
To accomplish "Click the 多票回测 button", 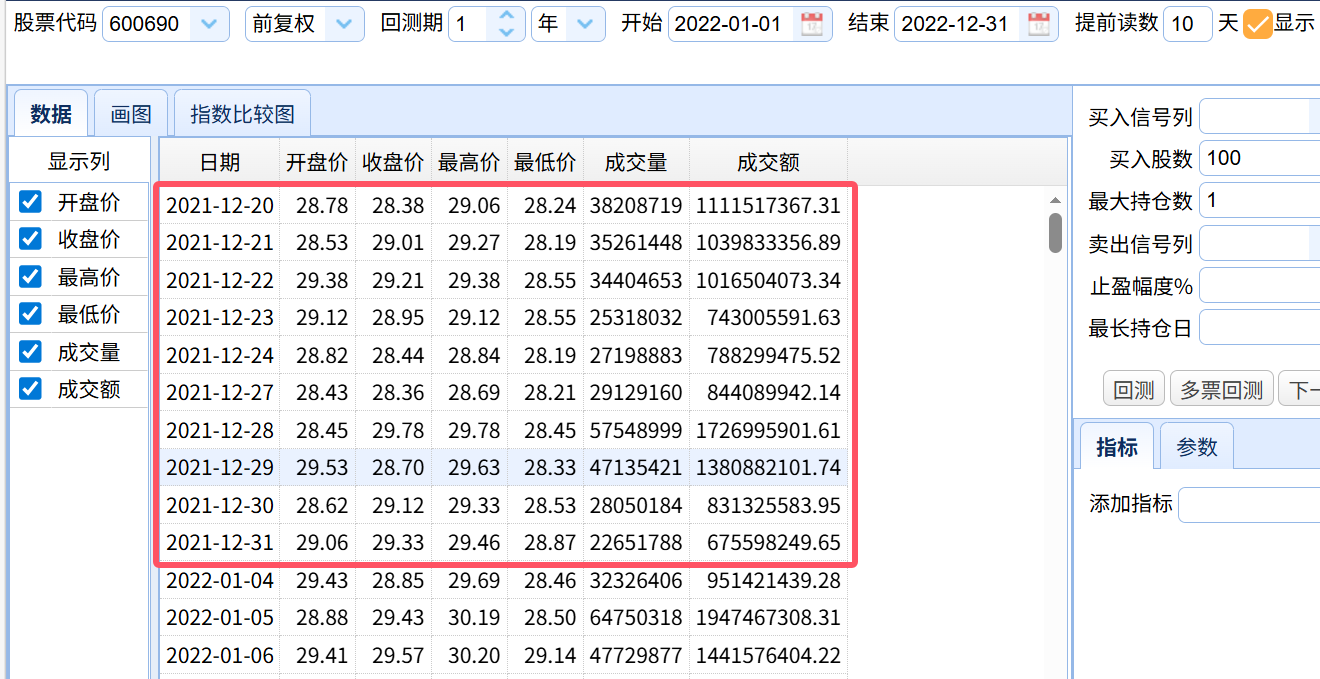I will point(1222,389).
